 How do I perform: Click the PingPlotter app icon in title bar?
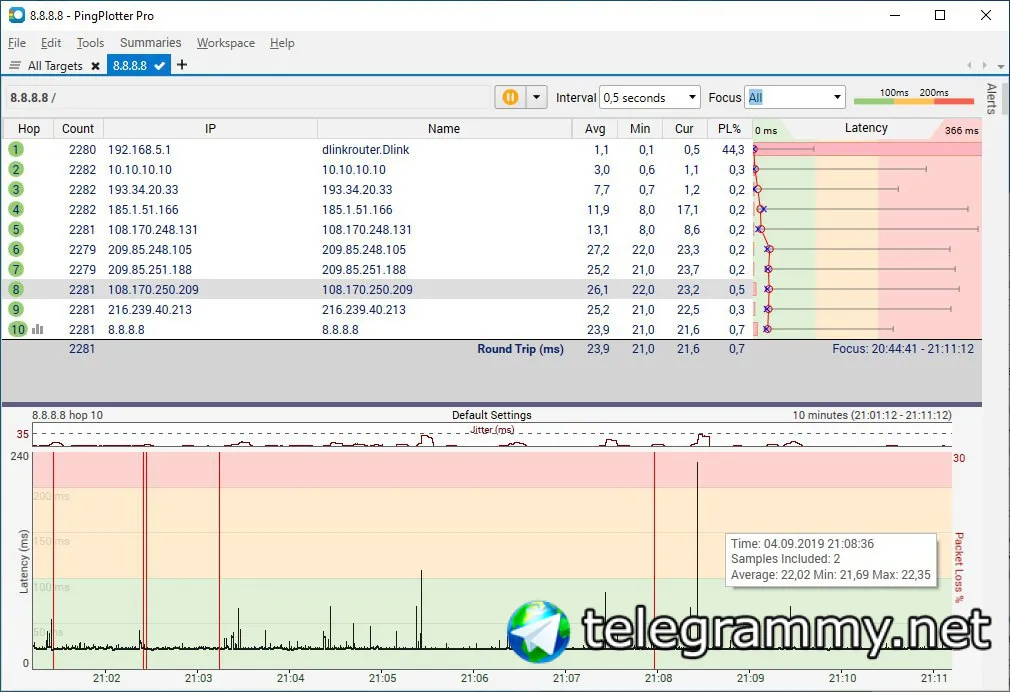[x=15, y=15]
